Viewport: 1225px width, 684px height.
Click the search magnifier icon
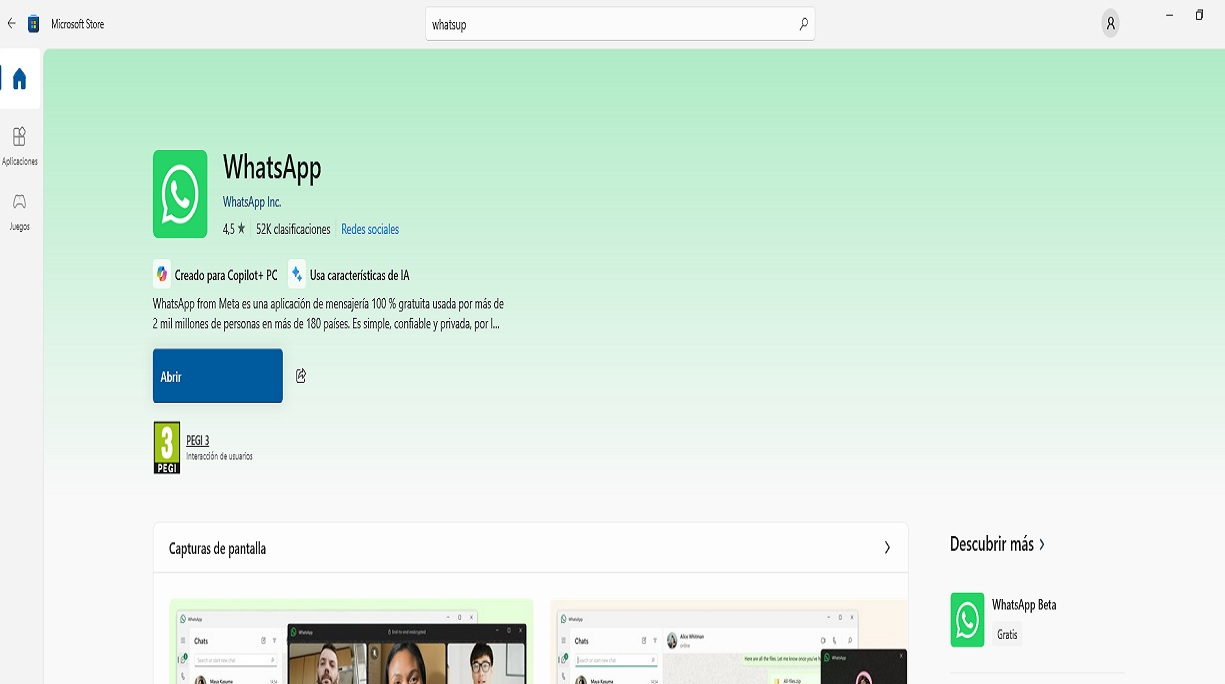point(803,24)
